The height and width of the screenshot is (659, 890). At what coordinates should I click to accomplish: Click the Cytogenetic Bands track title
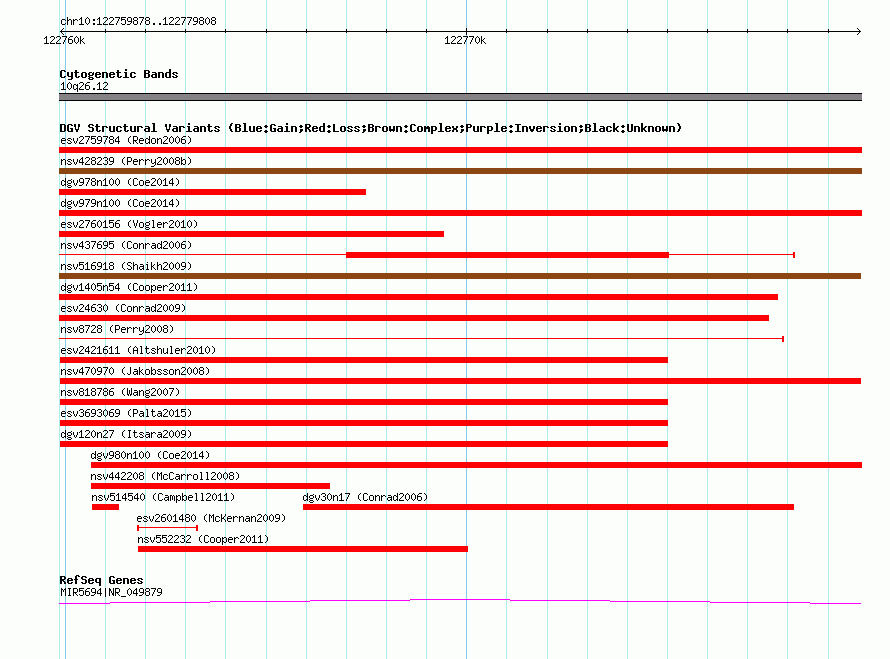pyautogui.click(x=119, y=74)
